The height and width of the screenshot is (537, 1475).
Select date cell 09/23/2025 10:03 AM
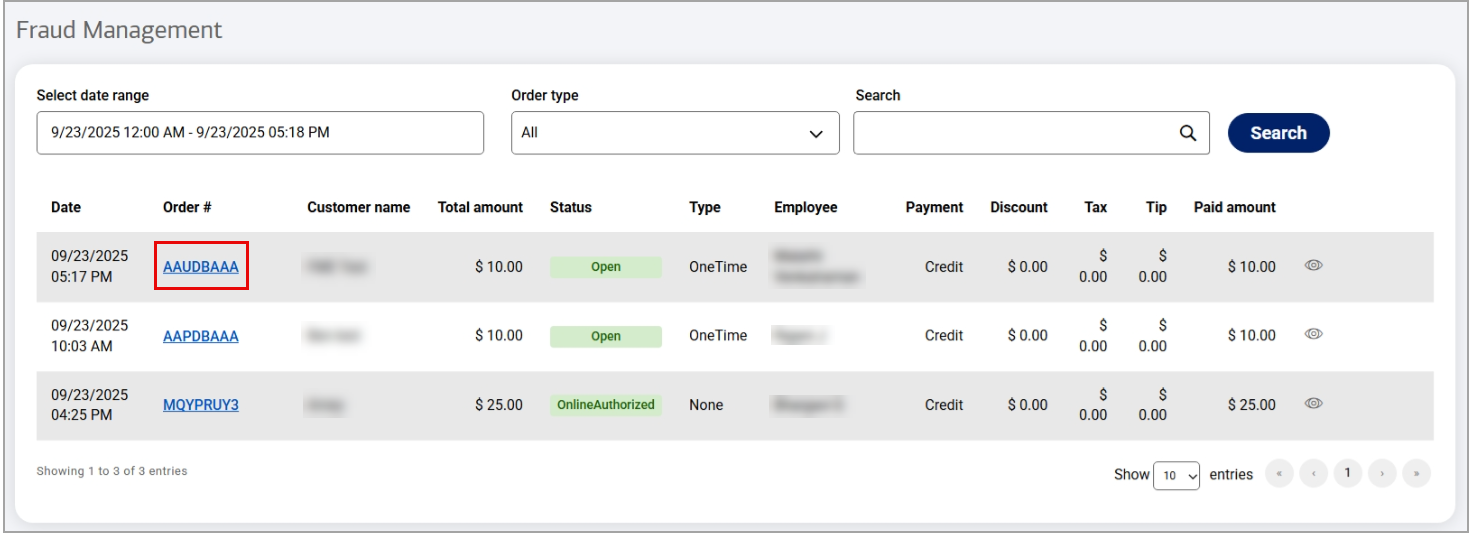[90, 335]
